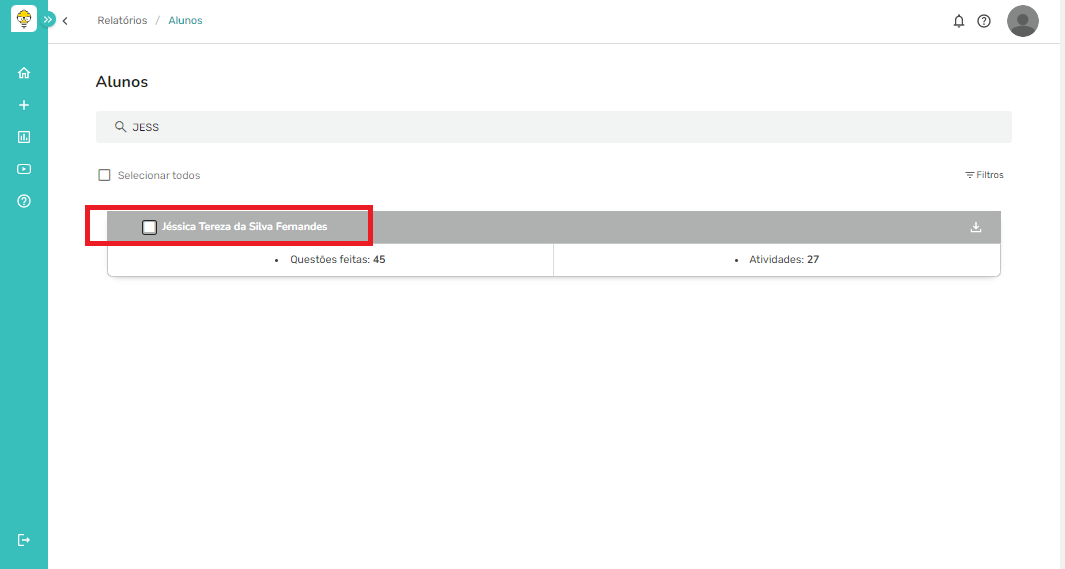The width and height of the screenshot is (1065, 569).
Task: Select student Jéssica Tereza da Silva Fernandes
Action: pos(245,227)
